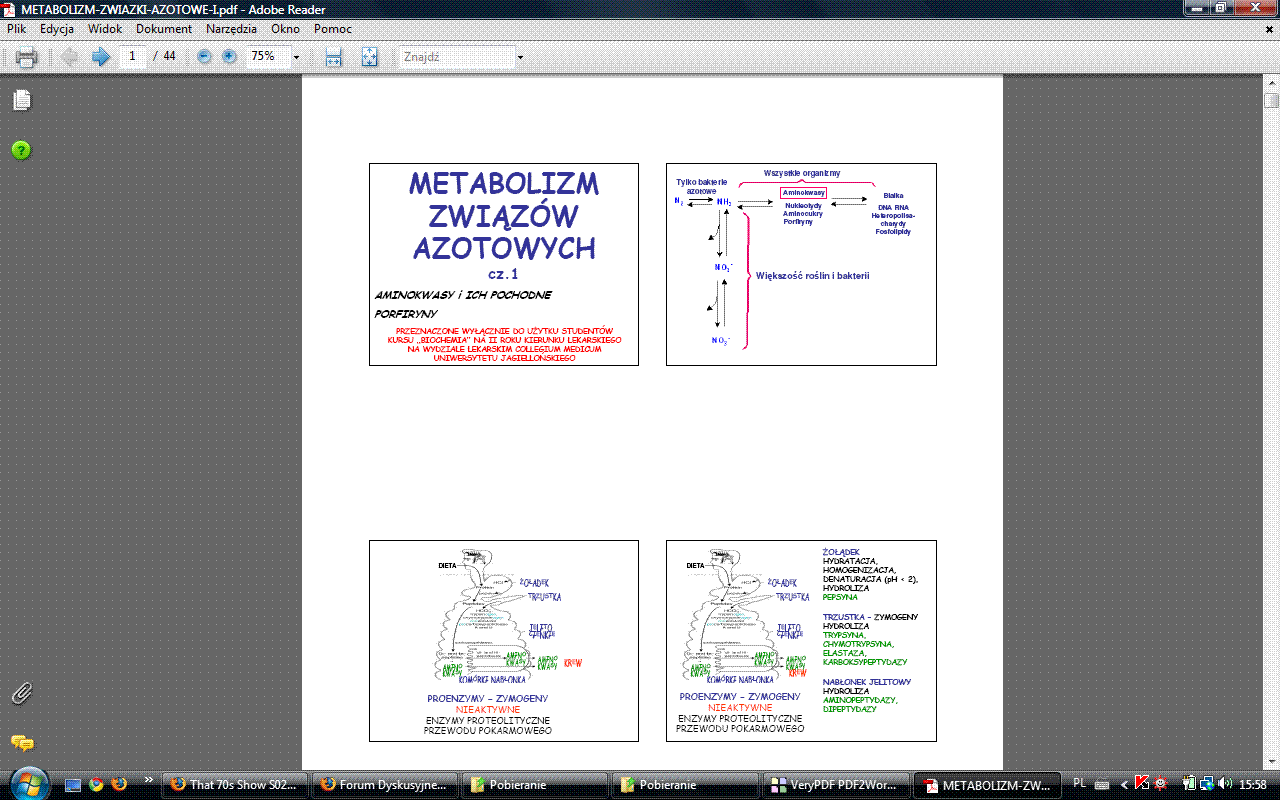
Task: Click the page number input field
Action: (133, 57)
